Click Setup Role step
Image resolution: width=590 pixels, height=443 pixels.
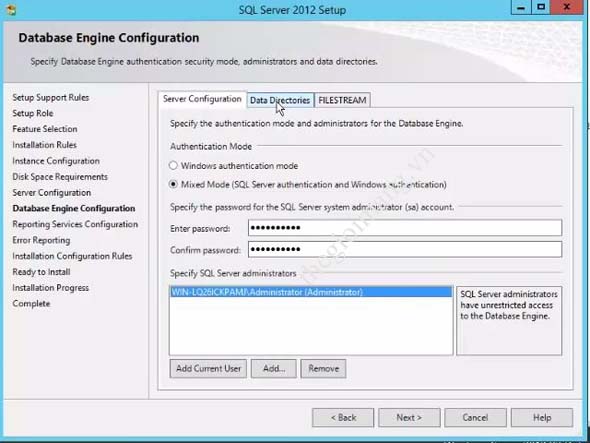pos(33,113)
